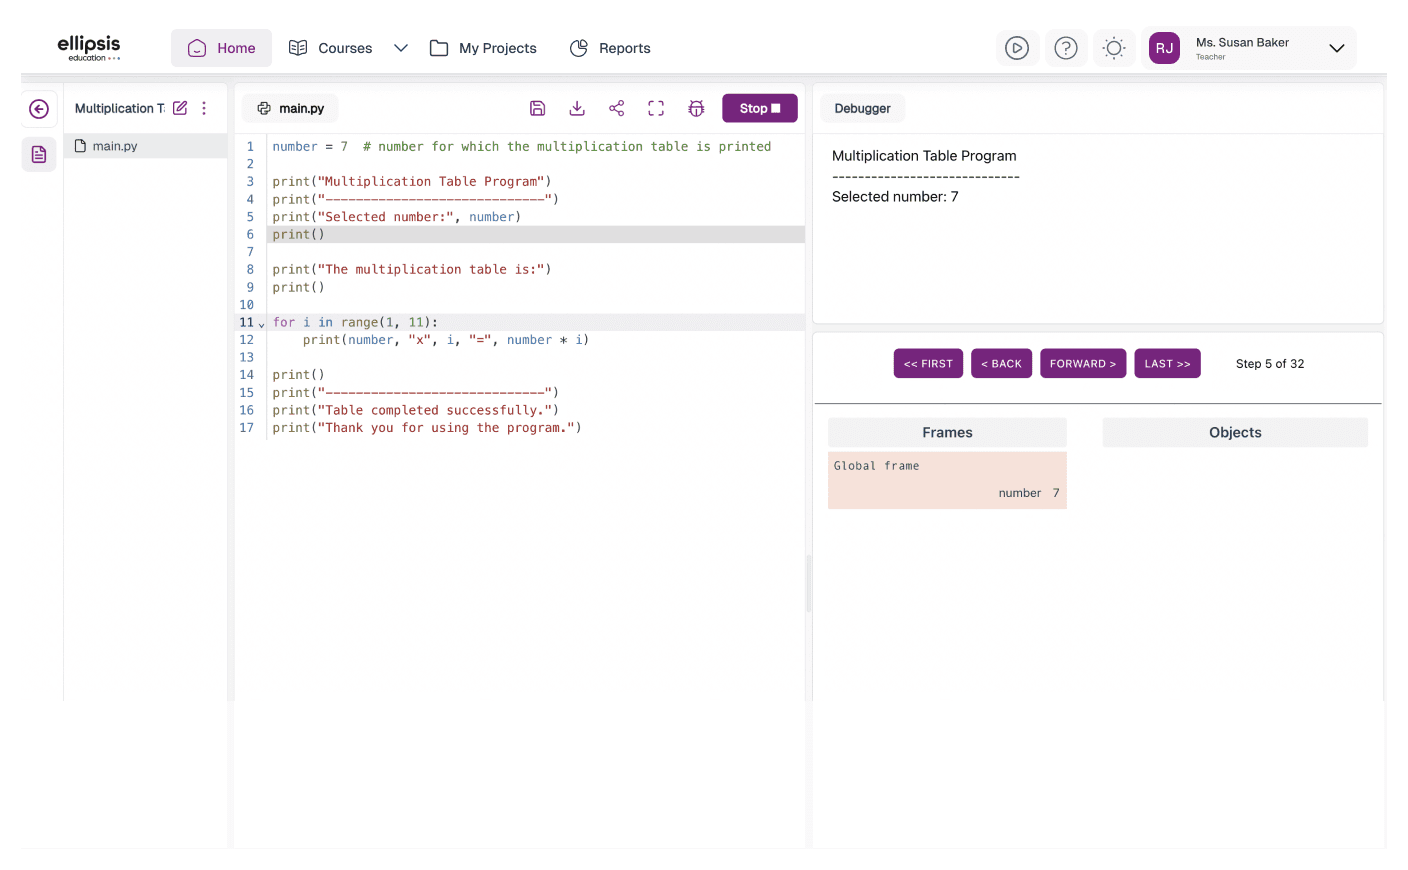The image size is (1408, 870).
Task: Enter fullscreen with the expand icon
Action: pyautogui.click(x=656, y=108)
